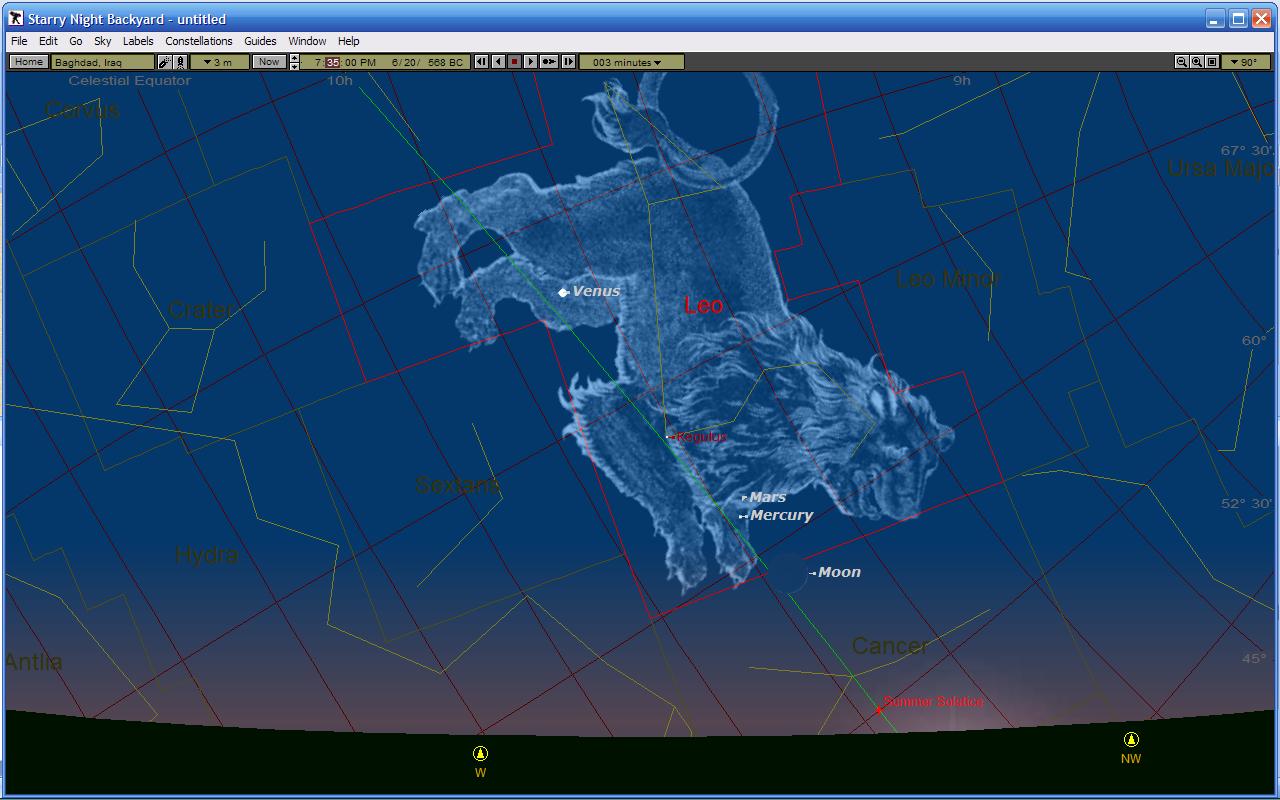The height and width of the screenshot is (800, 1280).
Task: Click the time stepper down arrow
Action: tap(294, 66)
